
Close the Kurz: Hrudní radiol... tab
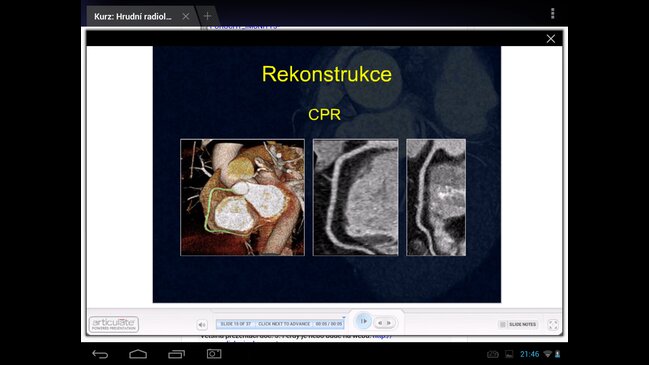tap(186, 16)
